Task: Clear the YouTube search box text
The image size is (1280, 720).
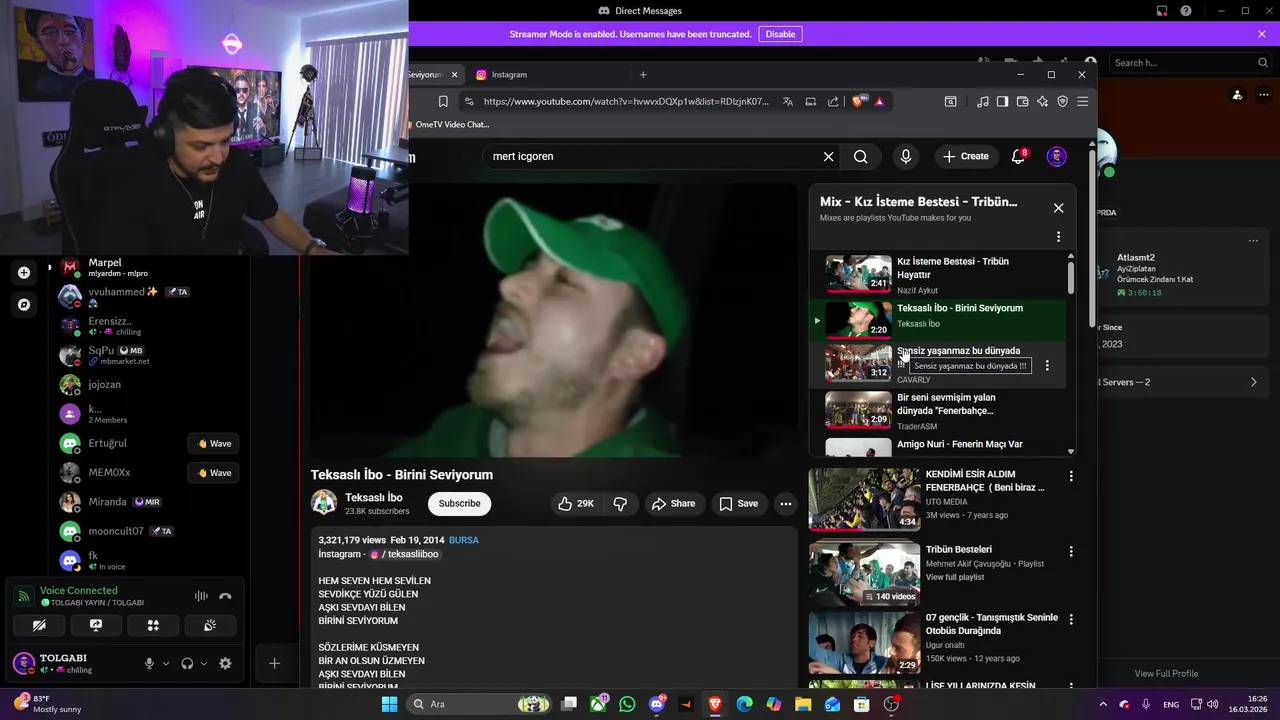Action: coord(828,156)
